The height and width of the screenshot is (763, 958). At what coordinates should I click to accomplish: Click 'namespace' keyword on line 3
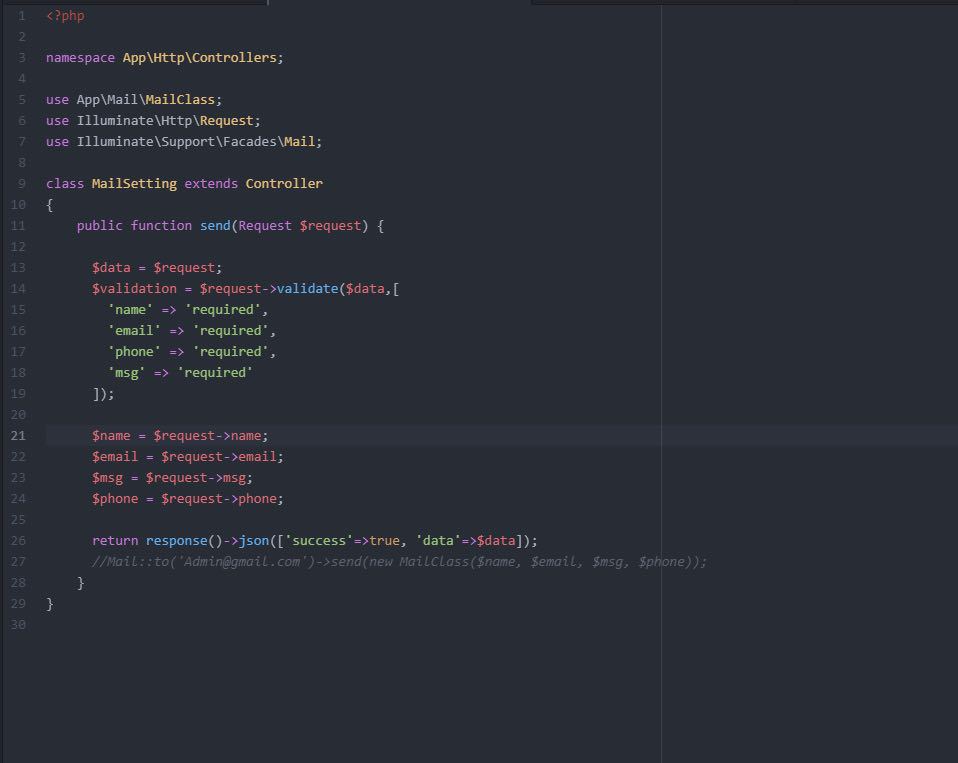80,58
